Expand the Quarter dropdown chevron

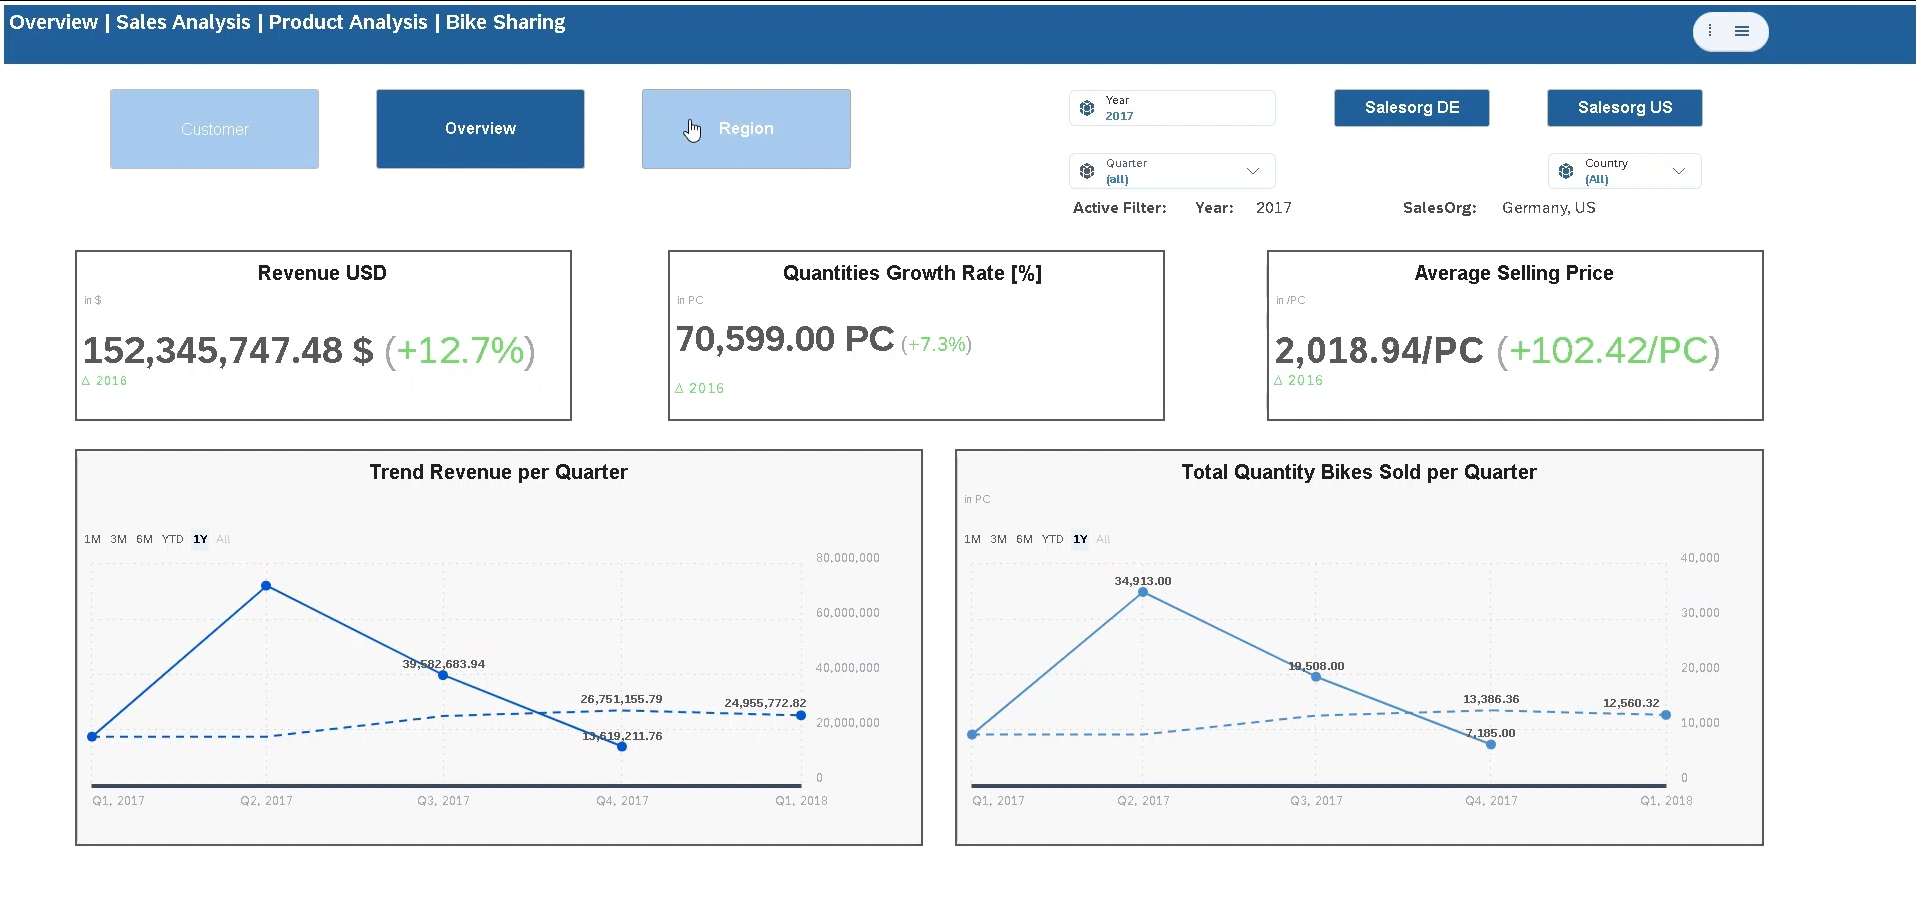coord(1252,171)
